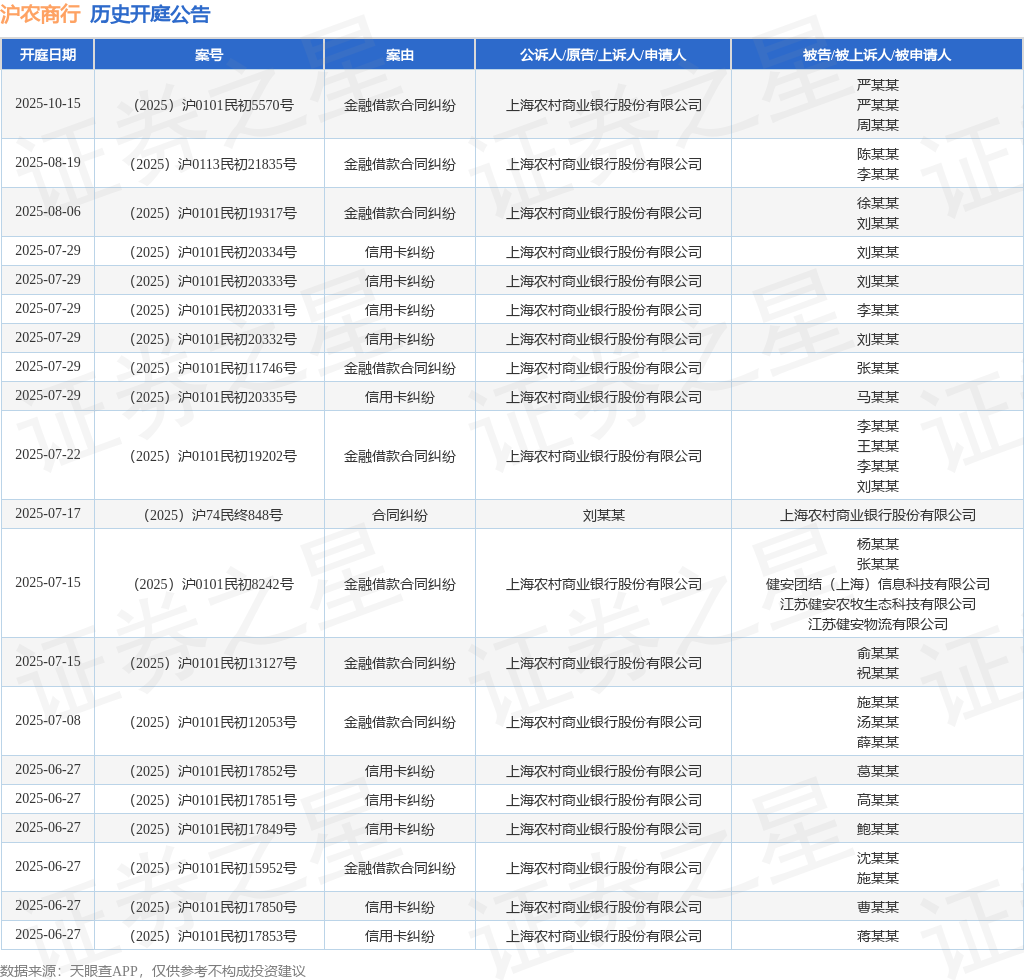Screen dimensions: 1024x980
Task: Select case number (2025)沪0101民初20334号
Action: 214,252
